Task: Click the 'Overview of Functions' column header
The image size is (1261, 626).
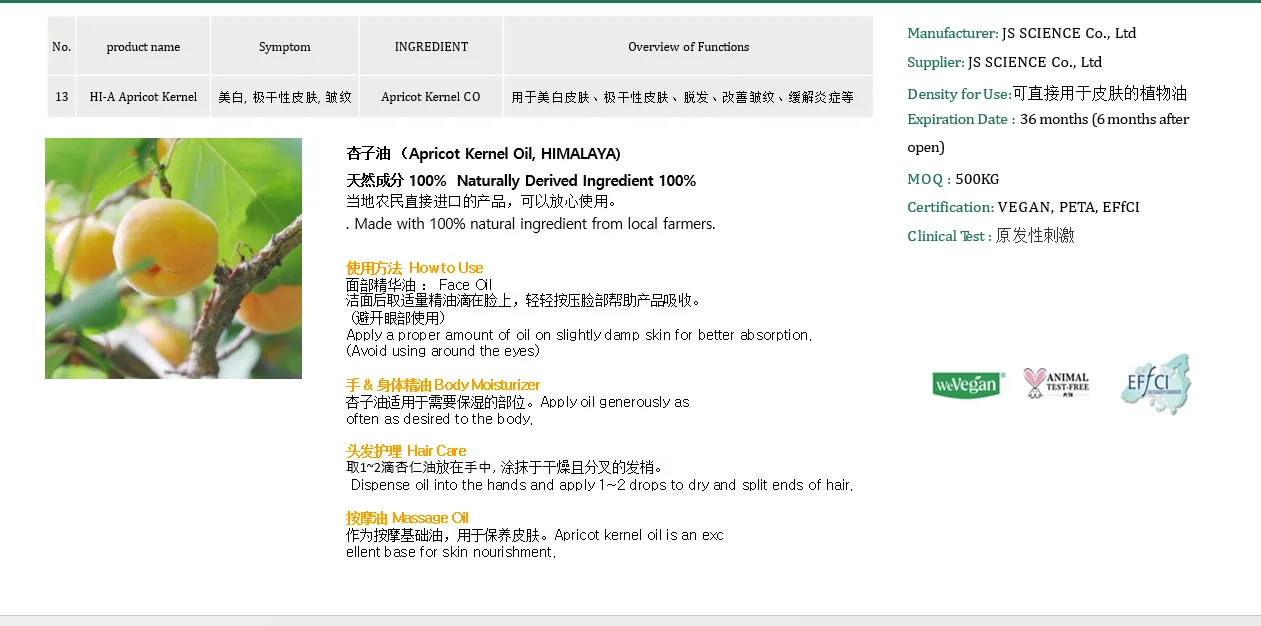Action: pyautogui.click(x=688, y=47)
